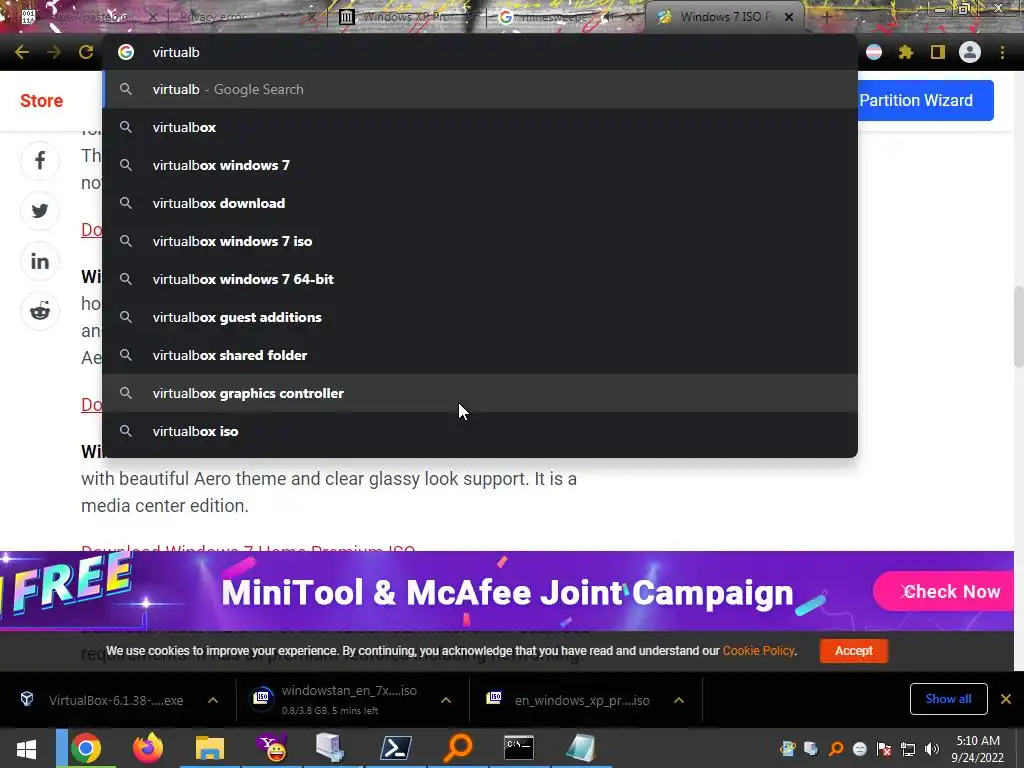Screen dimensions: 1024x768
Task: Select suggestion 'virtualbox windows 7'
Action: 480,165
